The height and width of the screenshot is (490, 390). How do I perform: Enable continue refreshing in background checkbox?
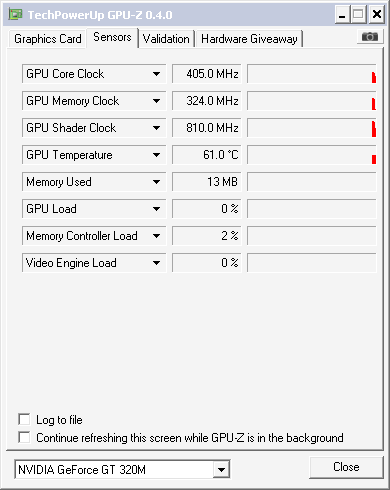click(24, 437)
